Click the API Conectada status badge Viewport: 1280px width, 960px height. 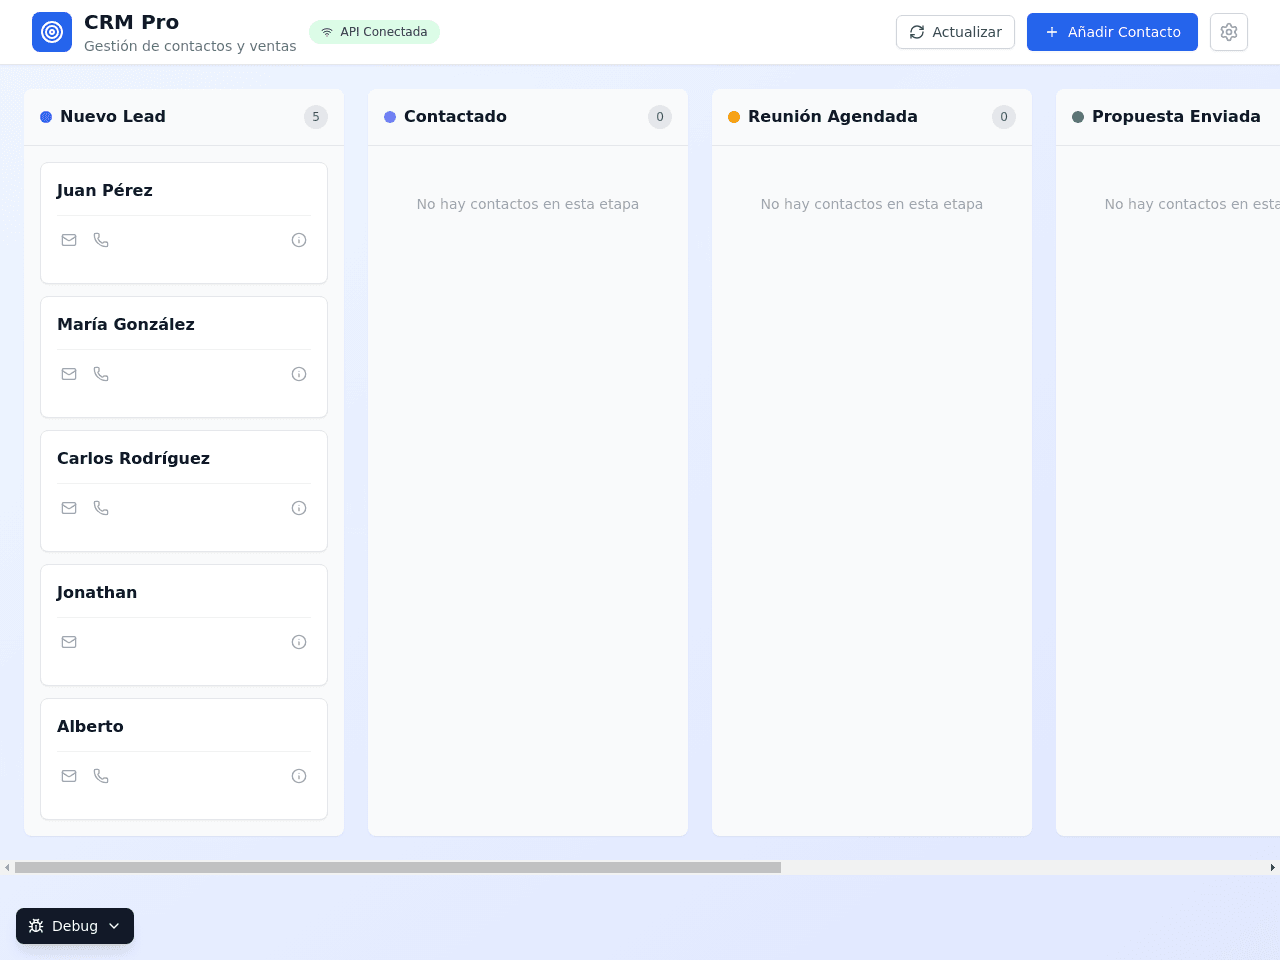(374, 32)
